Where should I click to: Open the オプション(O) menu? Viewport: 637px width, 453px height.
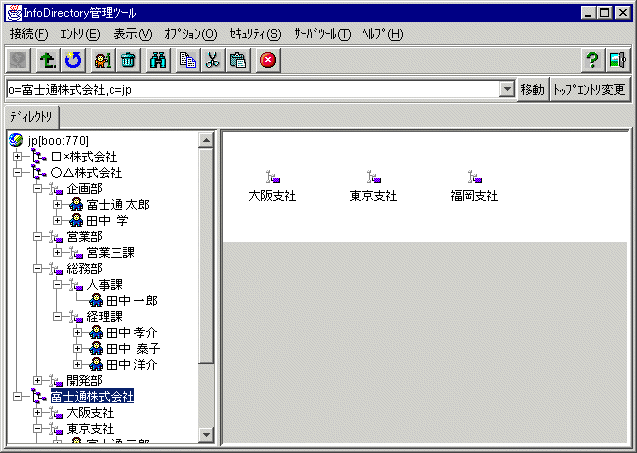tap(191, 34)
